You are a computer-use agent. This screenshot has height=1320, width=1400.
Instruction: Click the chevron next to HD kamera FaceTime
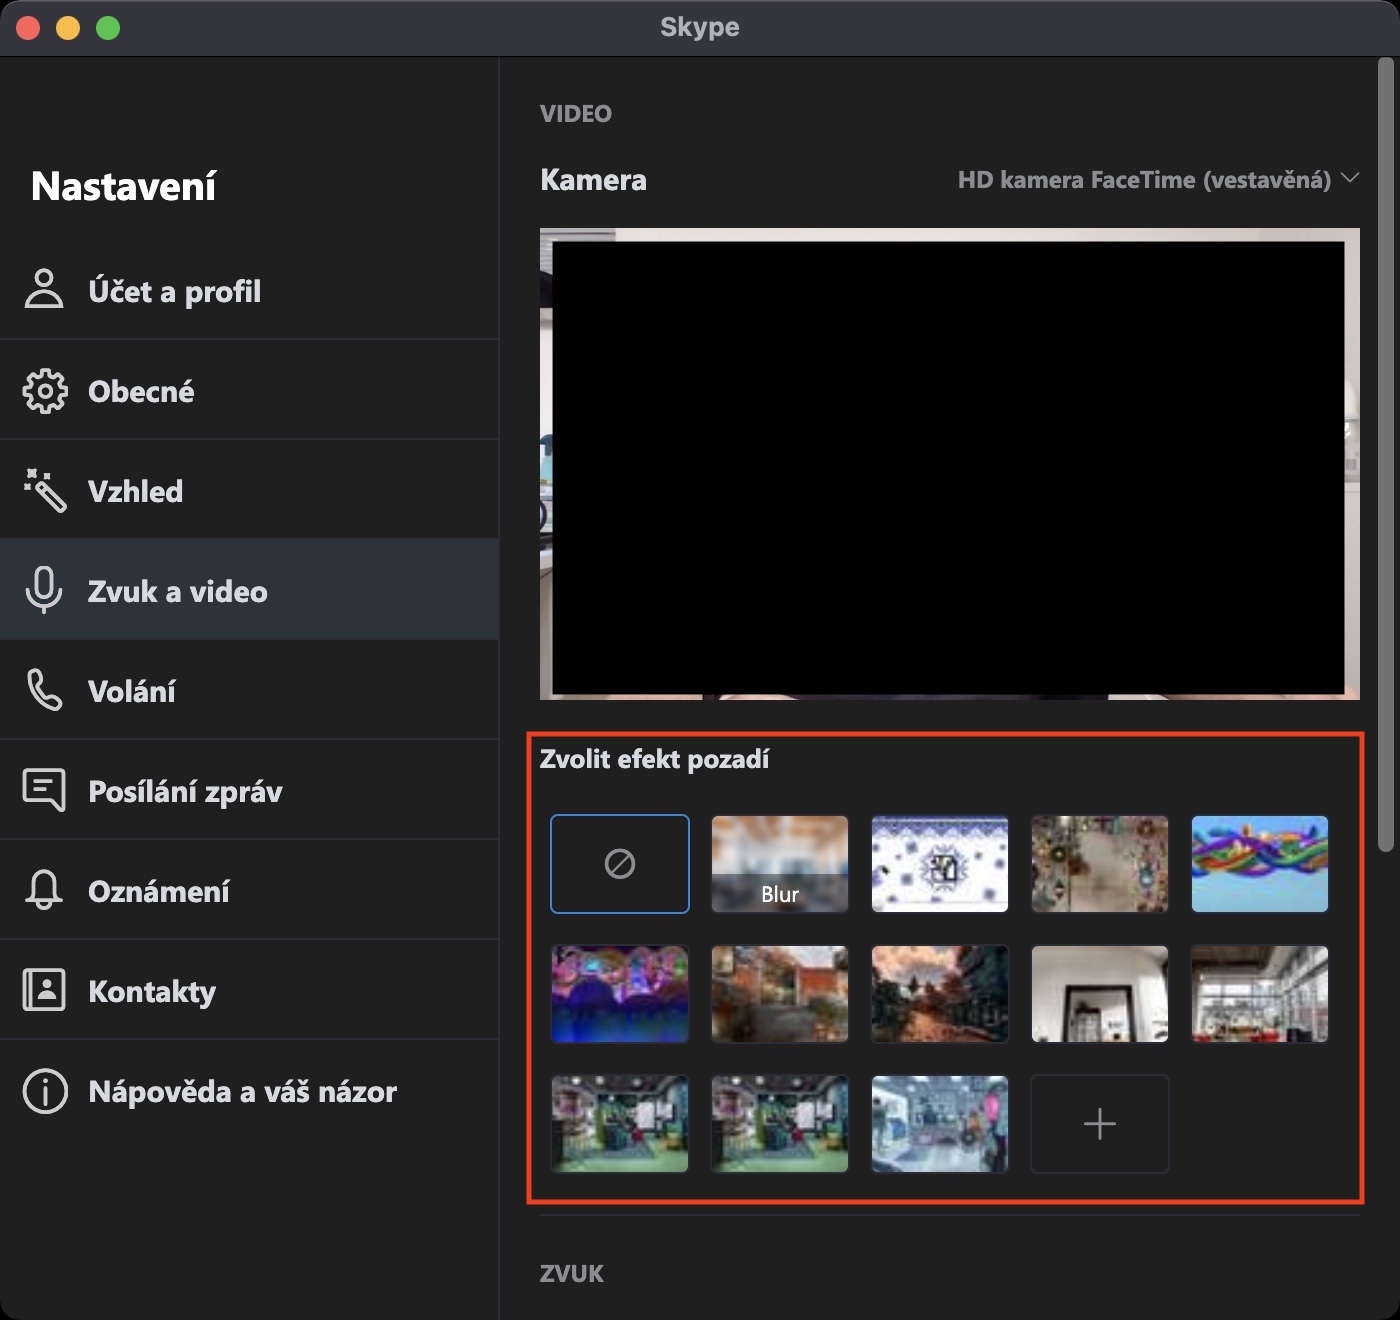tap(1350, 178)
